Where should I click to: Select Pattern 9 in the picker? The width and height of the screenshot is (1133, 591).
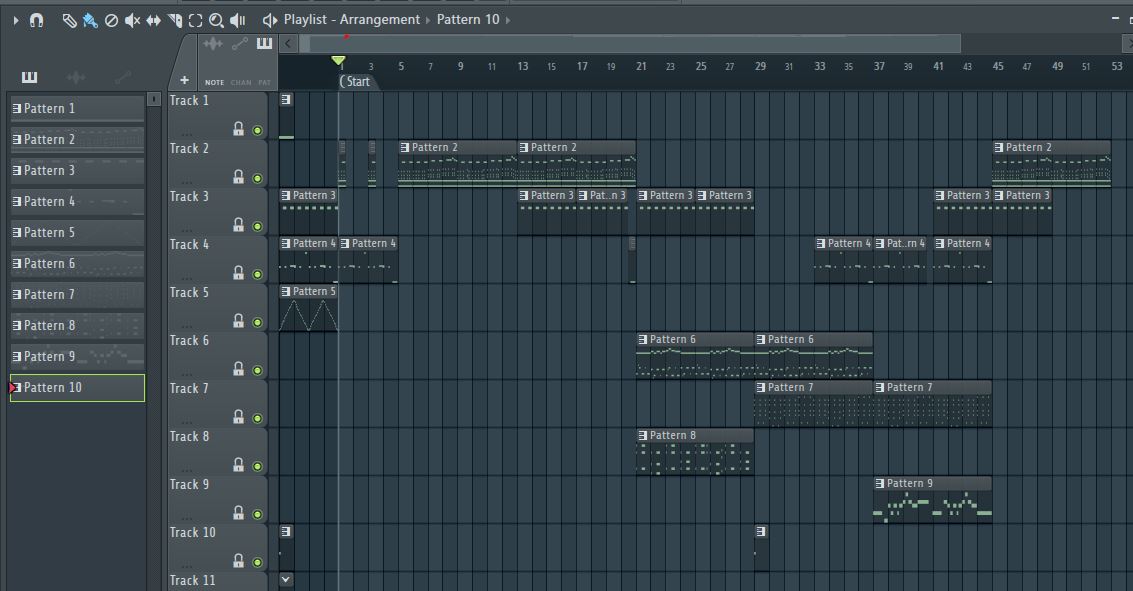(x=77, y=357)
